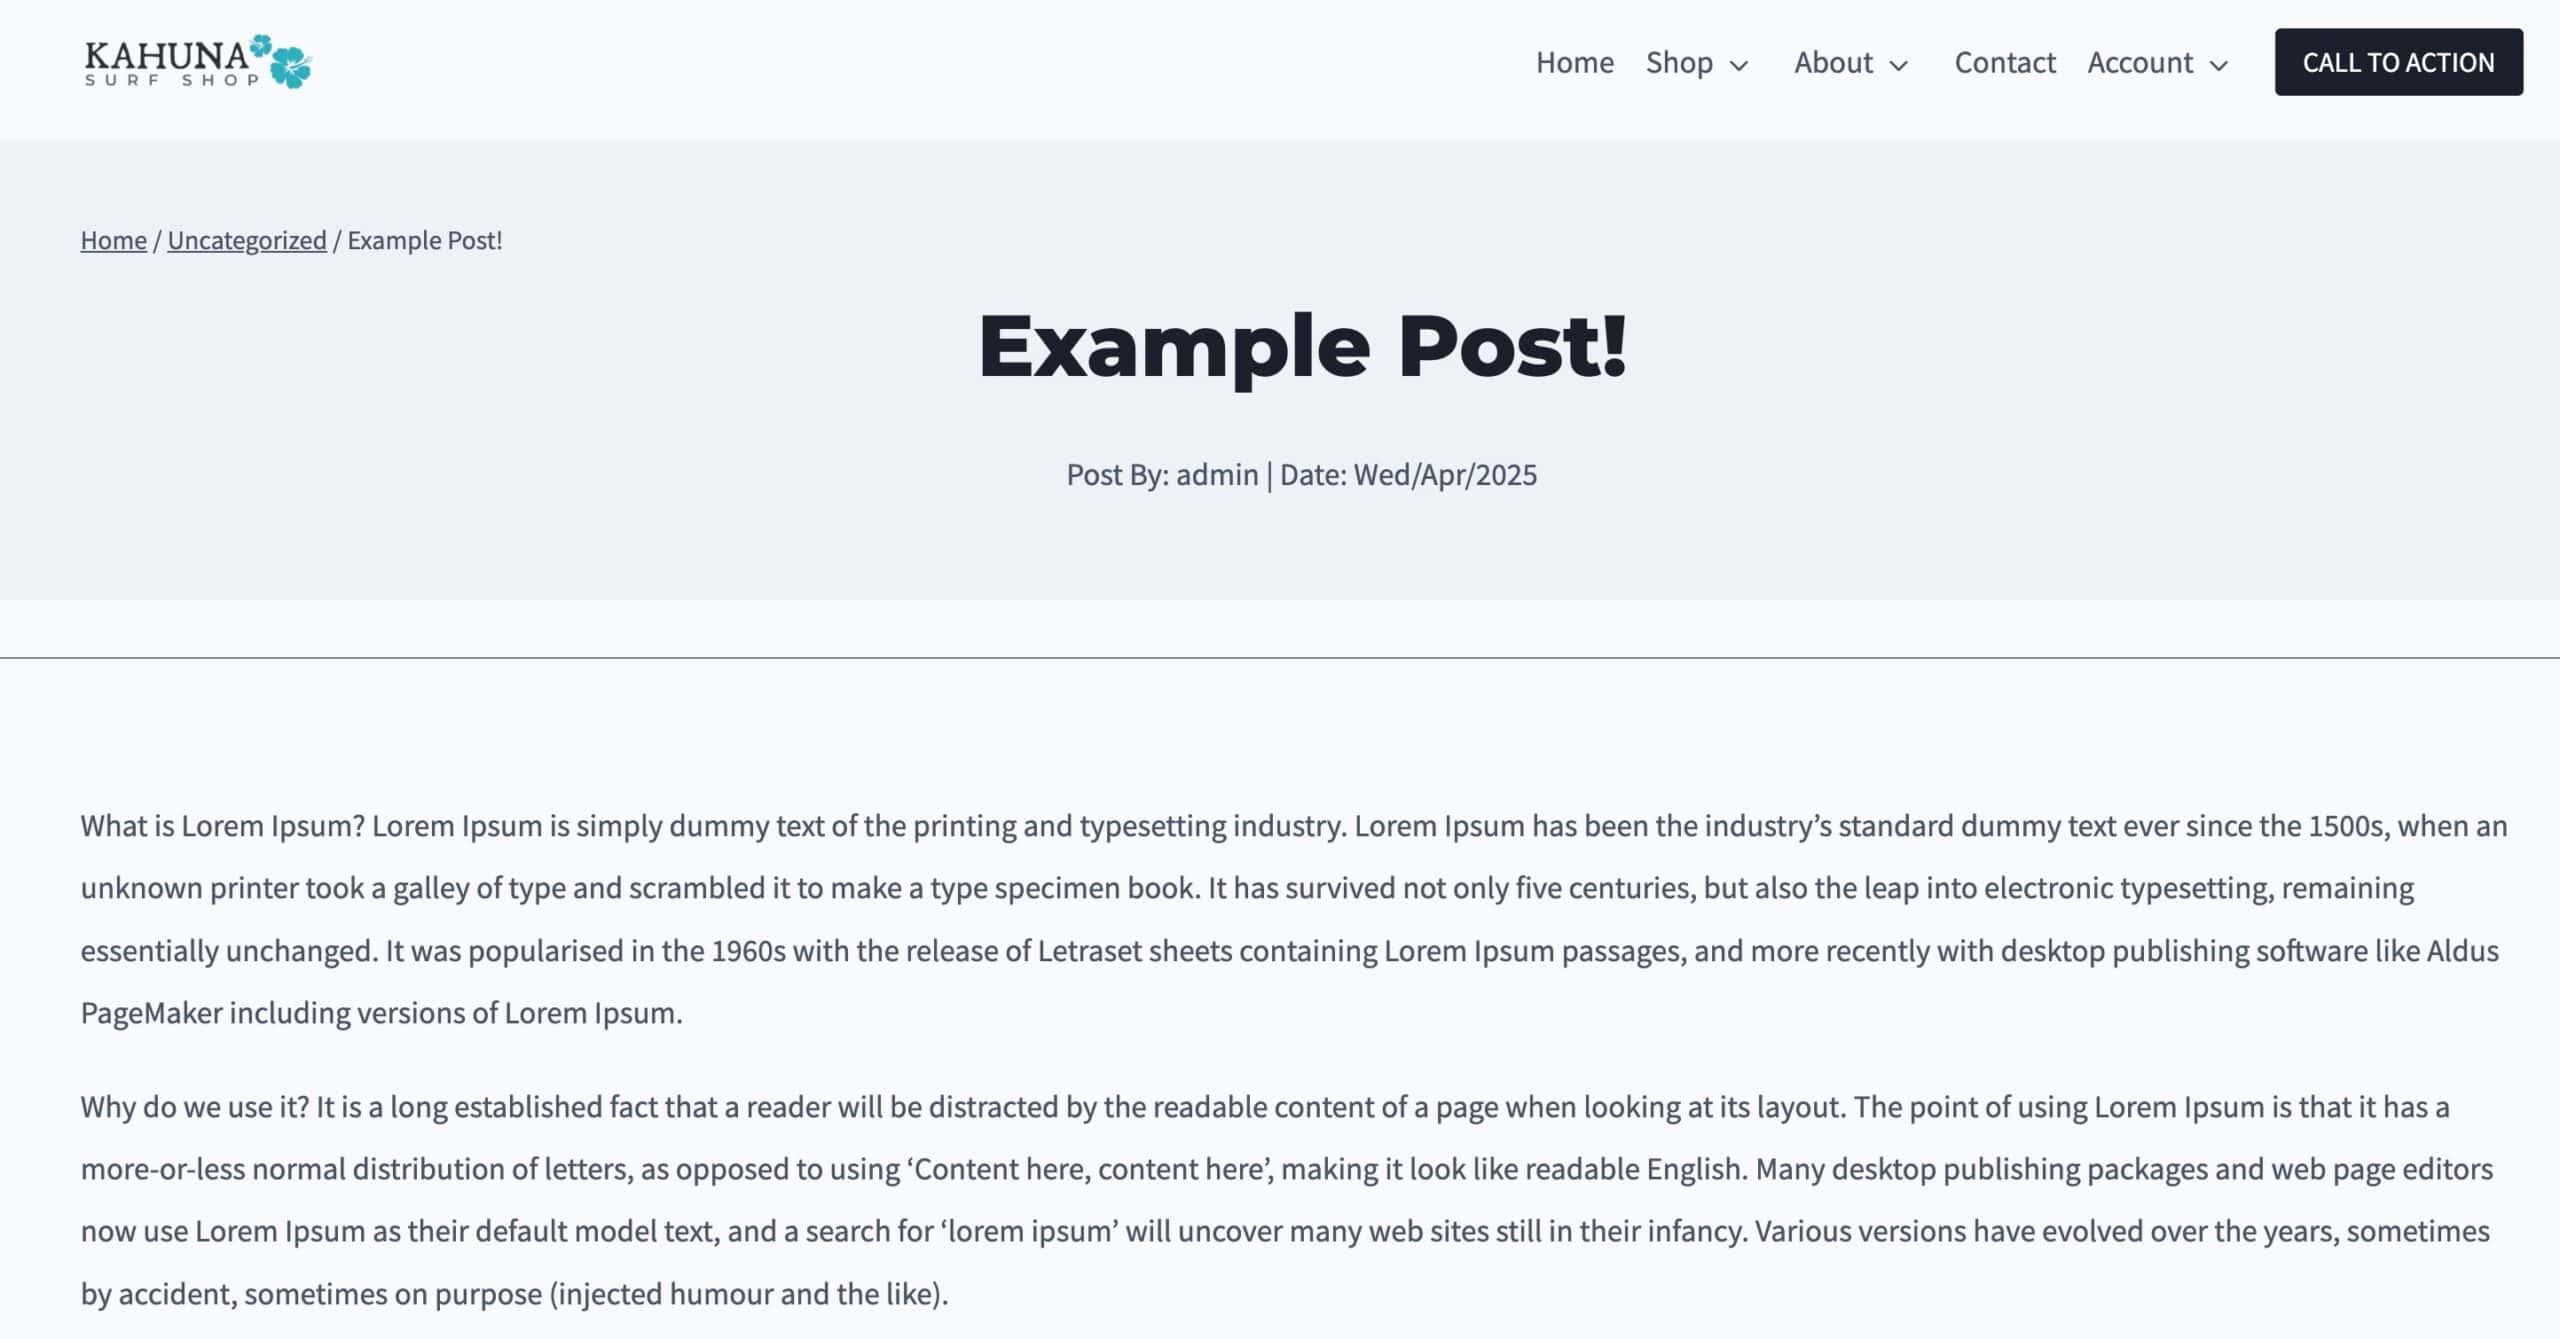
Task: Click the post date Wed/Apr/2025
Action: coord(1445,474)
